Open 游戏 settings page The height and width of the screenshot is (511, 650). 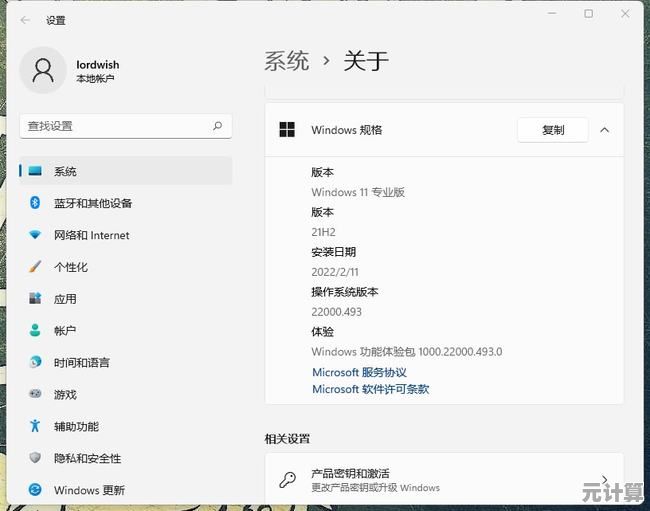[x=126, y=394]
